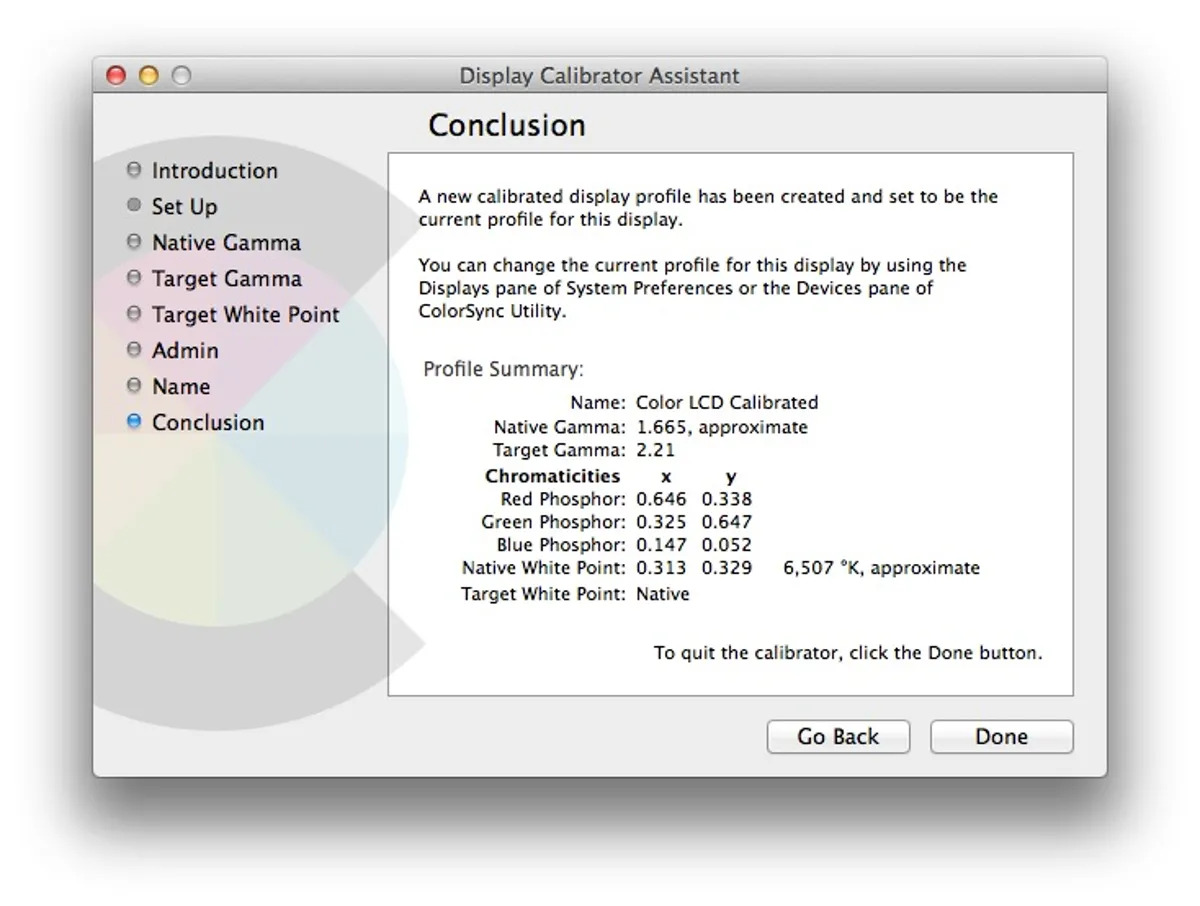Viewport: 1200px width, 906px height.
Task: Select the blue Conclusion step bullet
Action: (134, 422)
